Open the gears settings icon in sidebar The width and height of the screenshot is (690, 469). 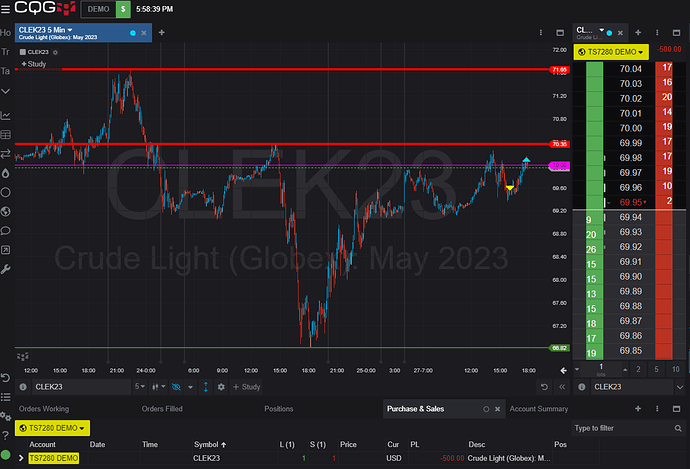pos(6,416)
